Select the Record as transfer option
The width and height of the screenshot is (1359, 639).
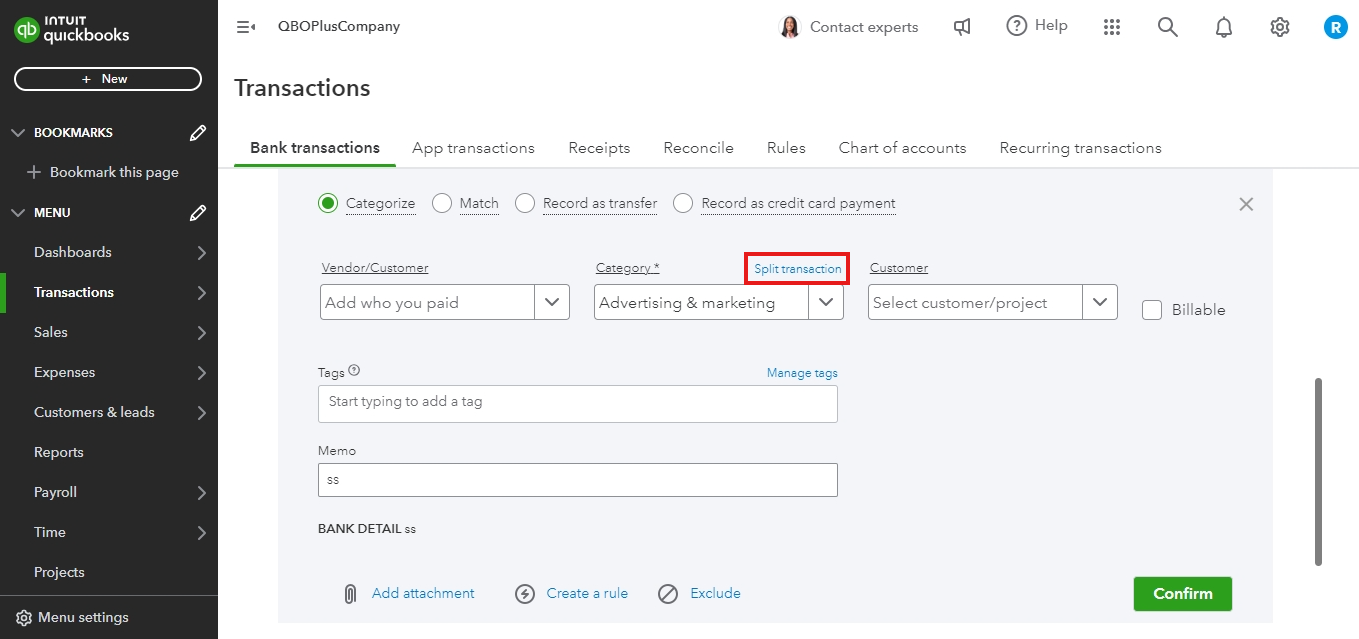[525, 203]
